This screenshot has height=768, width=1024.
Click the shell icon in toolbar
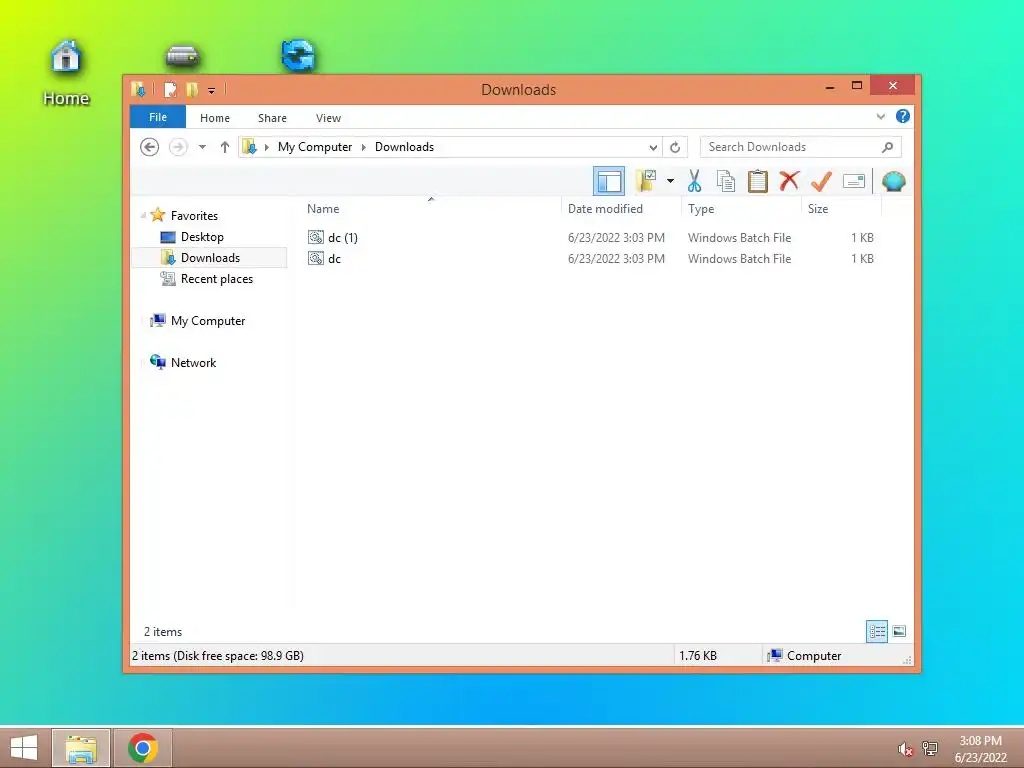(x=893, y=181)
